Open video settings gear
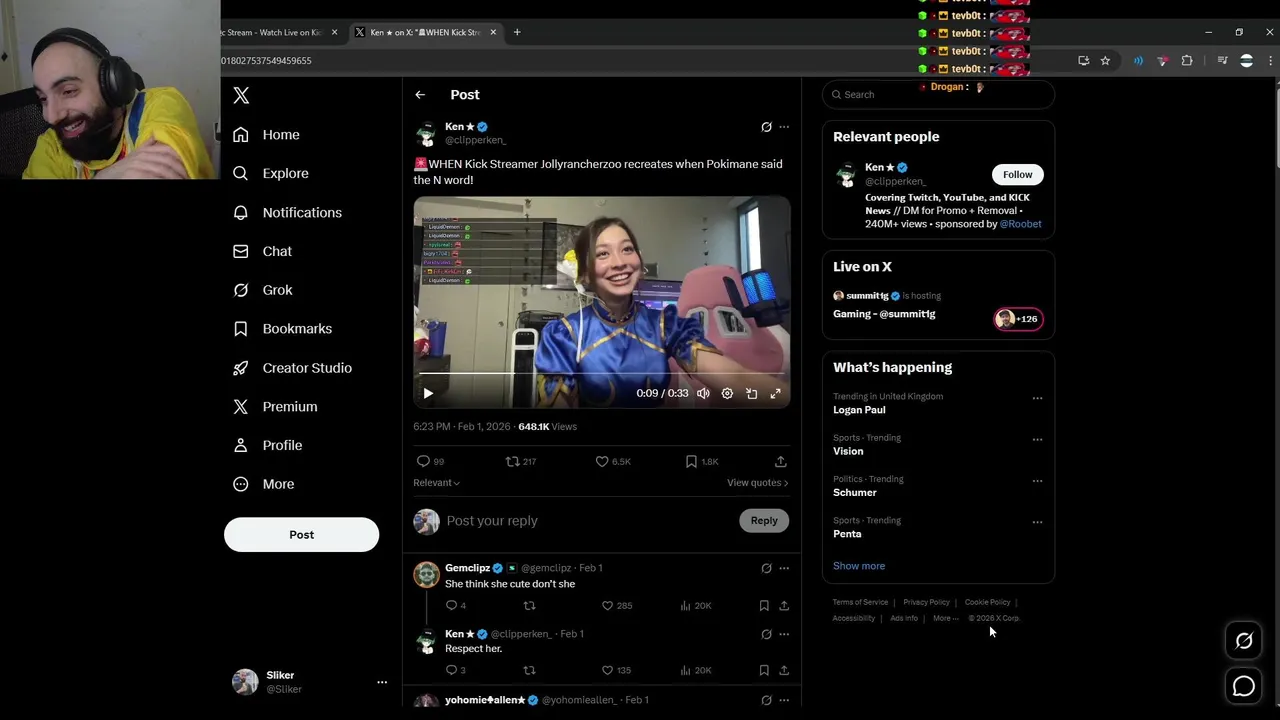The width and height of the screenshot is (1280, 720). 727,393
